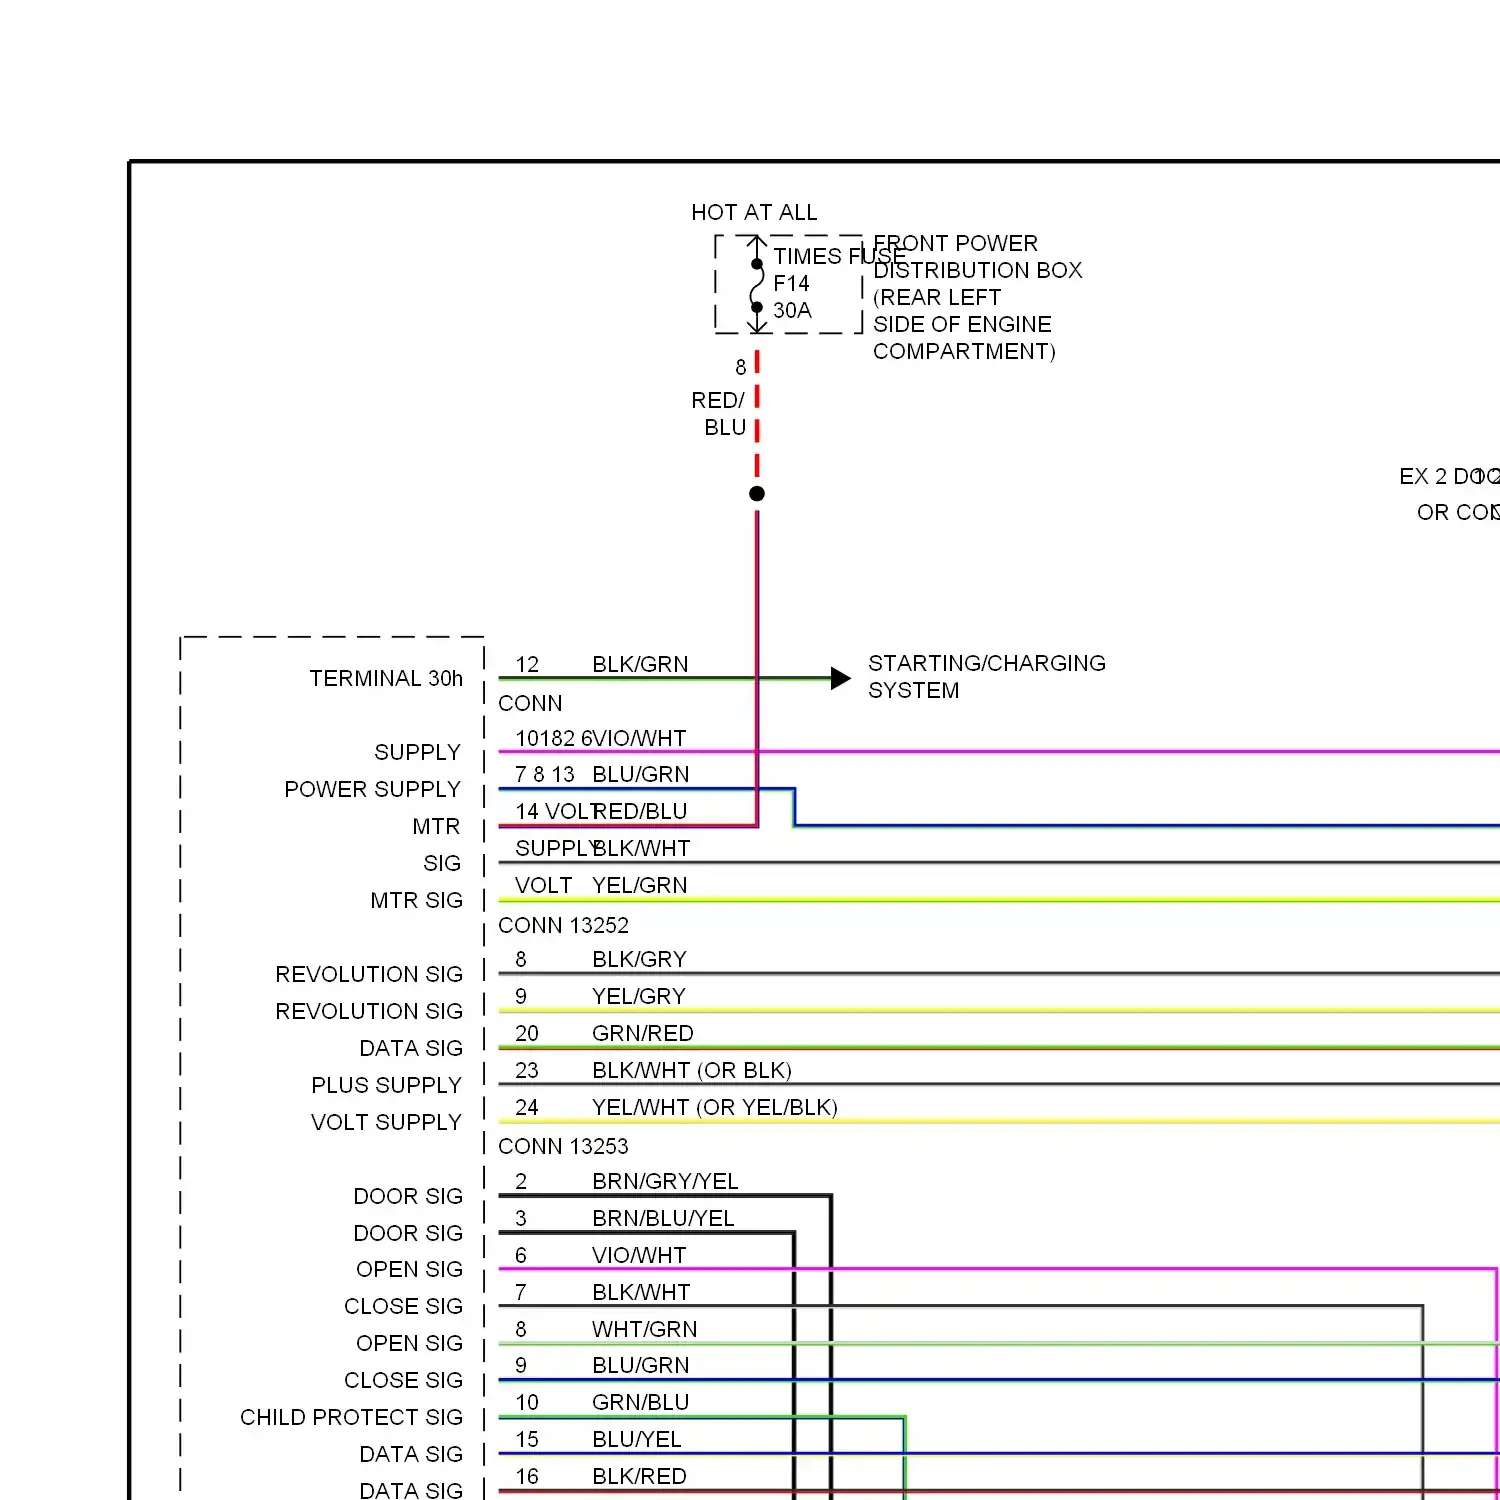
Task: Click the "POWER SUPPLY" module label
Action: click(x=373, y=789)
